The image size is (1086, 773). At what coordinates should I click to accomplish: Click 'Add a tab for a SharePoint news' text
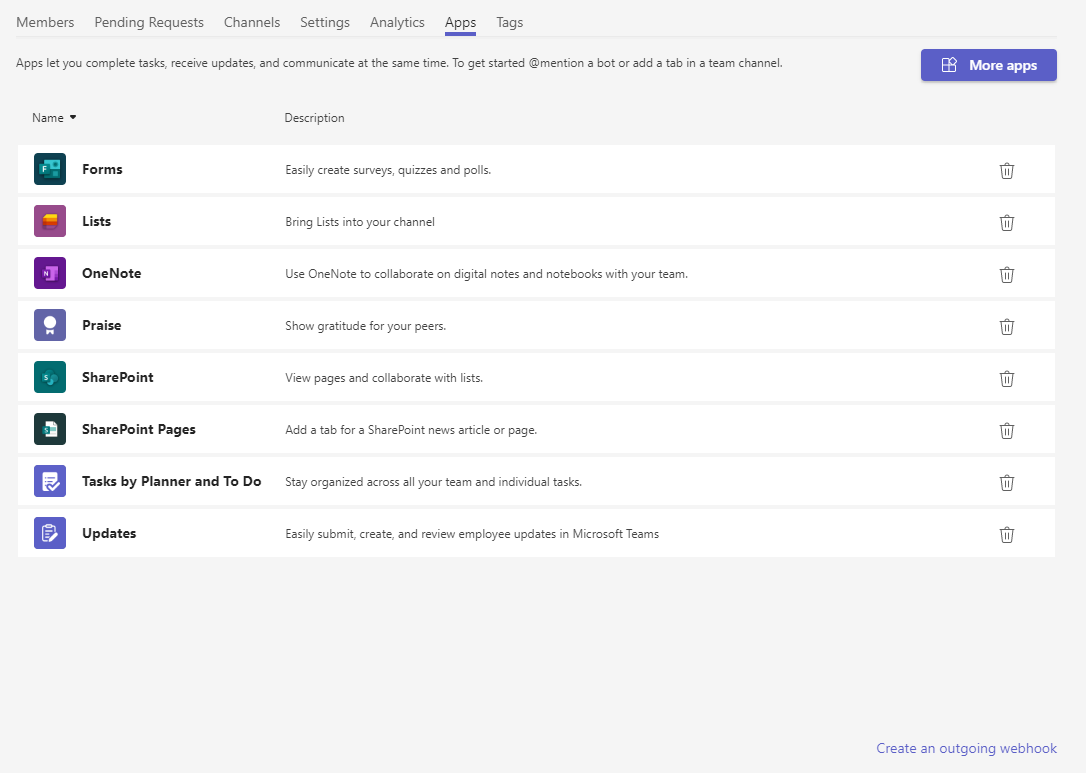[x=411, y=429]
